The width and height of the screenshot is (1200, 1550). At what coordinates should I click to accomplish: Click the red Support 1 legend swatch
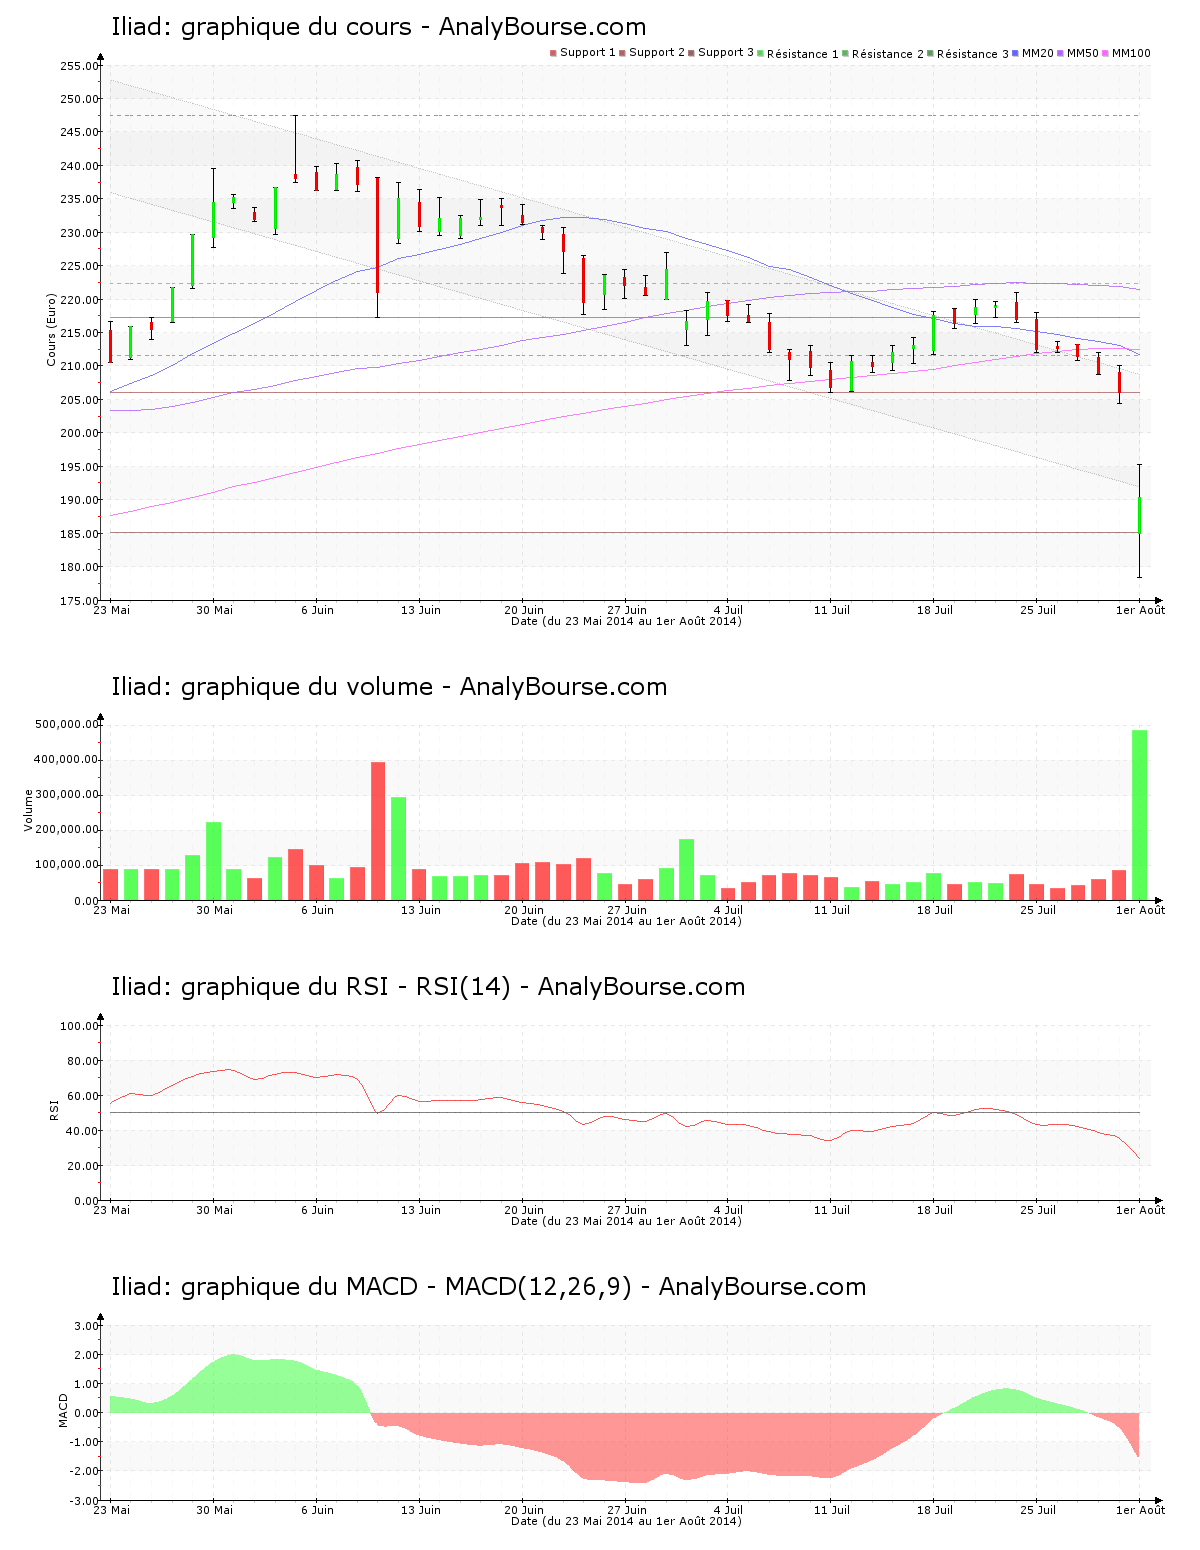coord(553,53)
